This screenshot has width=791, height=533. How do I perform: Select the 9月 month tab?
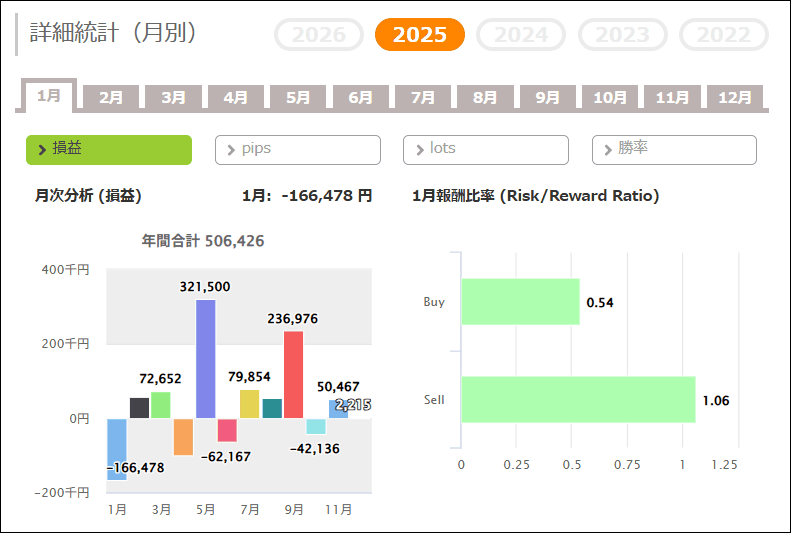pos(547,98)
